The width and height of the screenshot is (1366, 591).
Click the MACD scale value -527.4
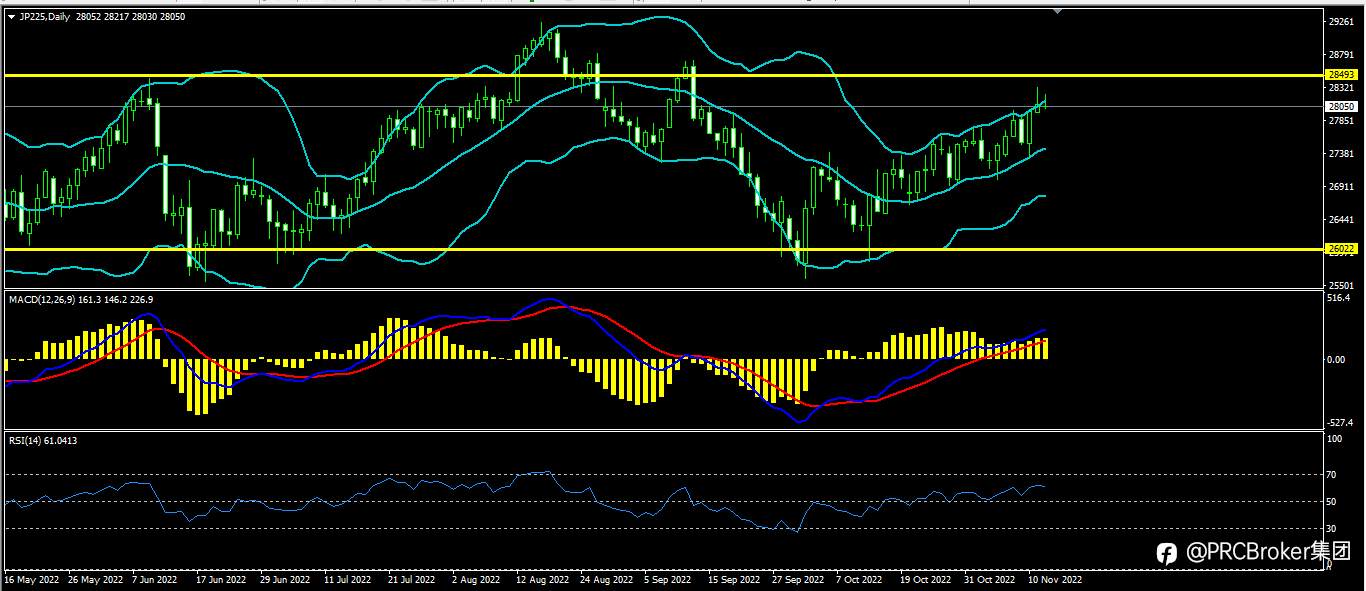(1340, 422)
